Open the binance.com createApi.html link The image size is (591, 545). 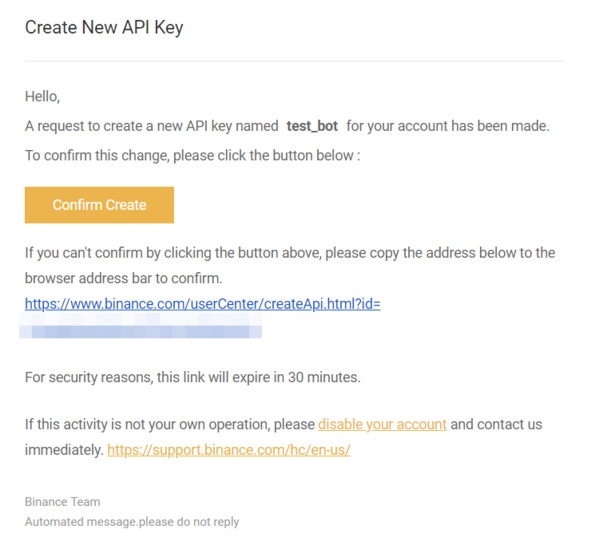coord(203,304)
